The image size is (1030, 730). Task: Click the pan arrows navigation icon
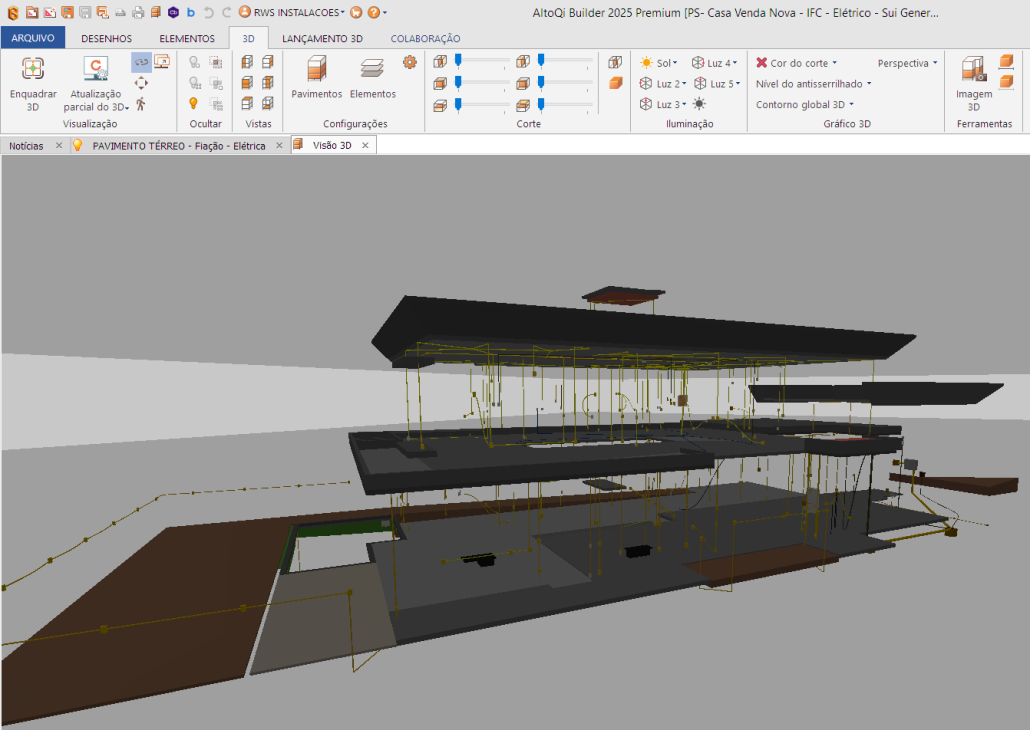point(141,83)
